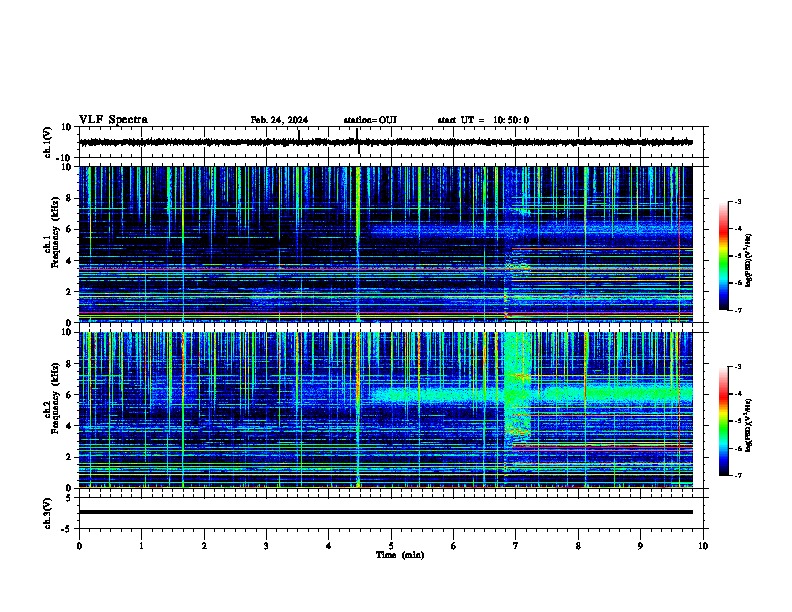This screenshot has width=792, height=612.
Task: Click the time axis tick labeled 5
Action: tap(391, 546)
